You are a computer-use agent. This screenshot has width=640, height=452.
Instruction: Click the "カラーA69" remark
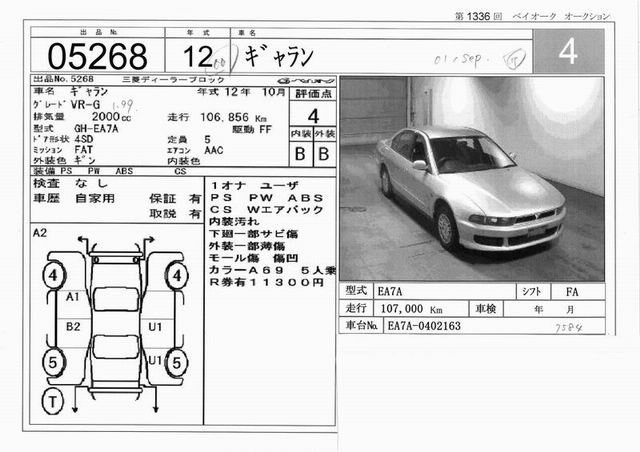[247, 270]
